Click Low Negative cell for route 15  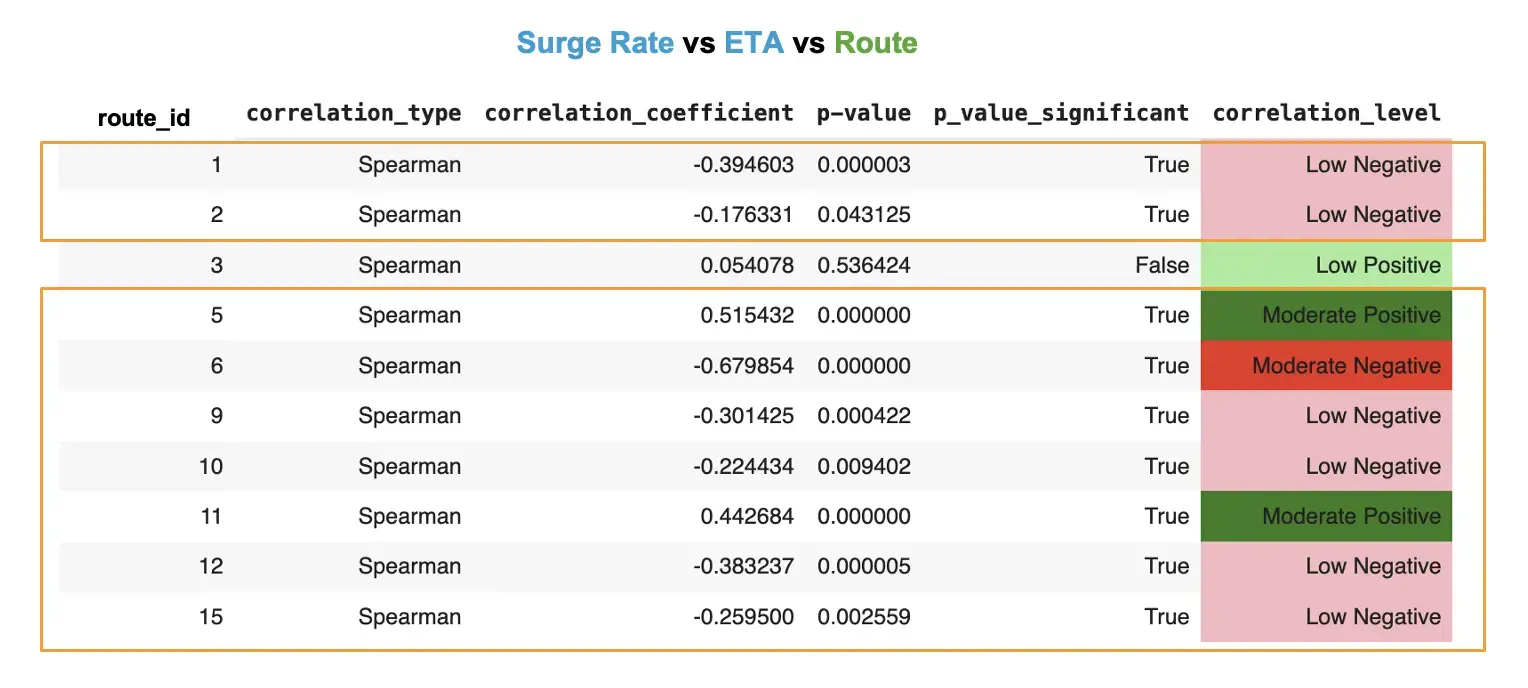(x=1326, y=616)
